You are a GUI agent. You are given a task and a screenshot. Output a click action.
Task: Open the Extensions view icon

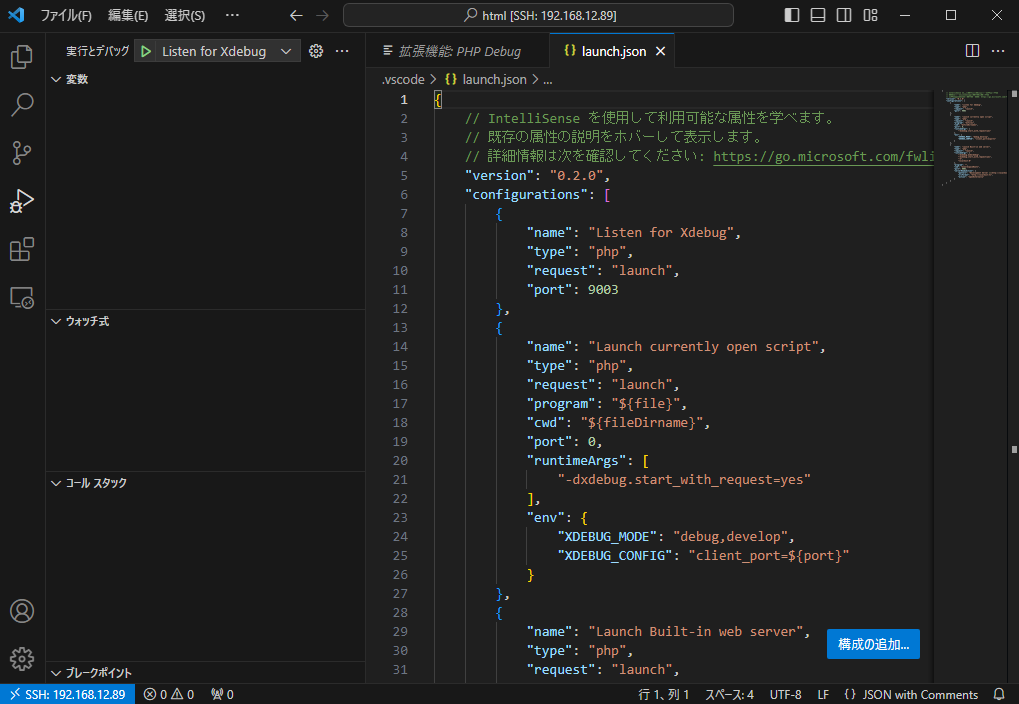22,249
